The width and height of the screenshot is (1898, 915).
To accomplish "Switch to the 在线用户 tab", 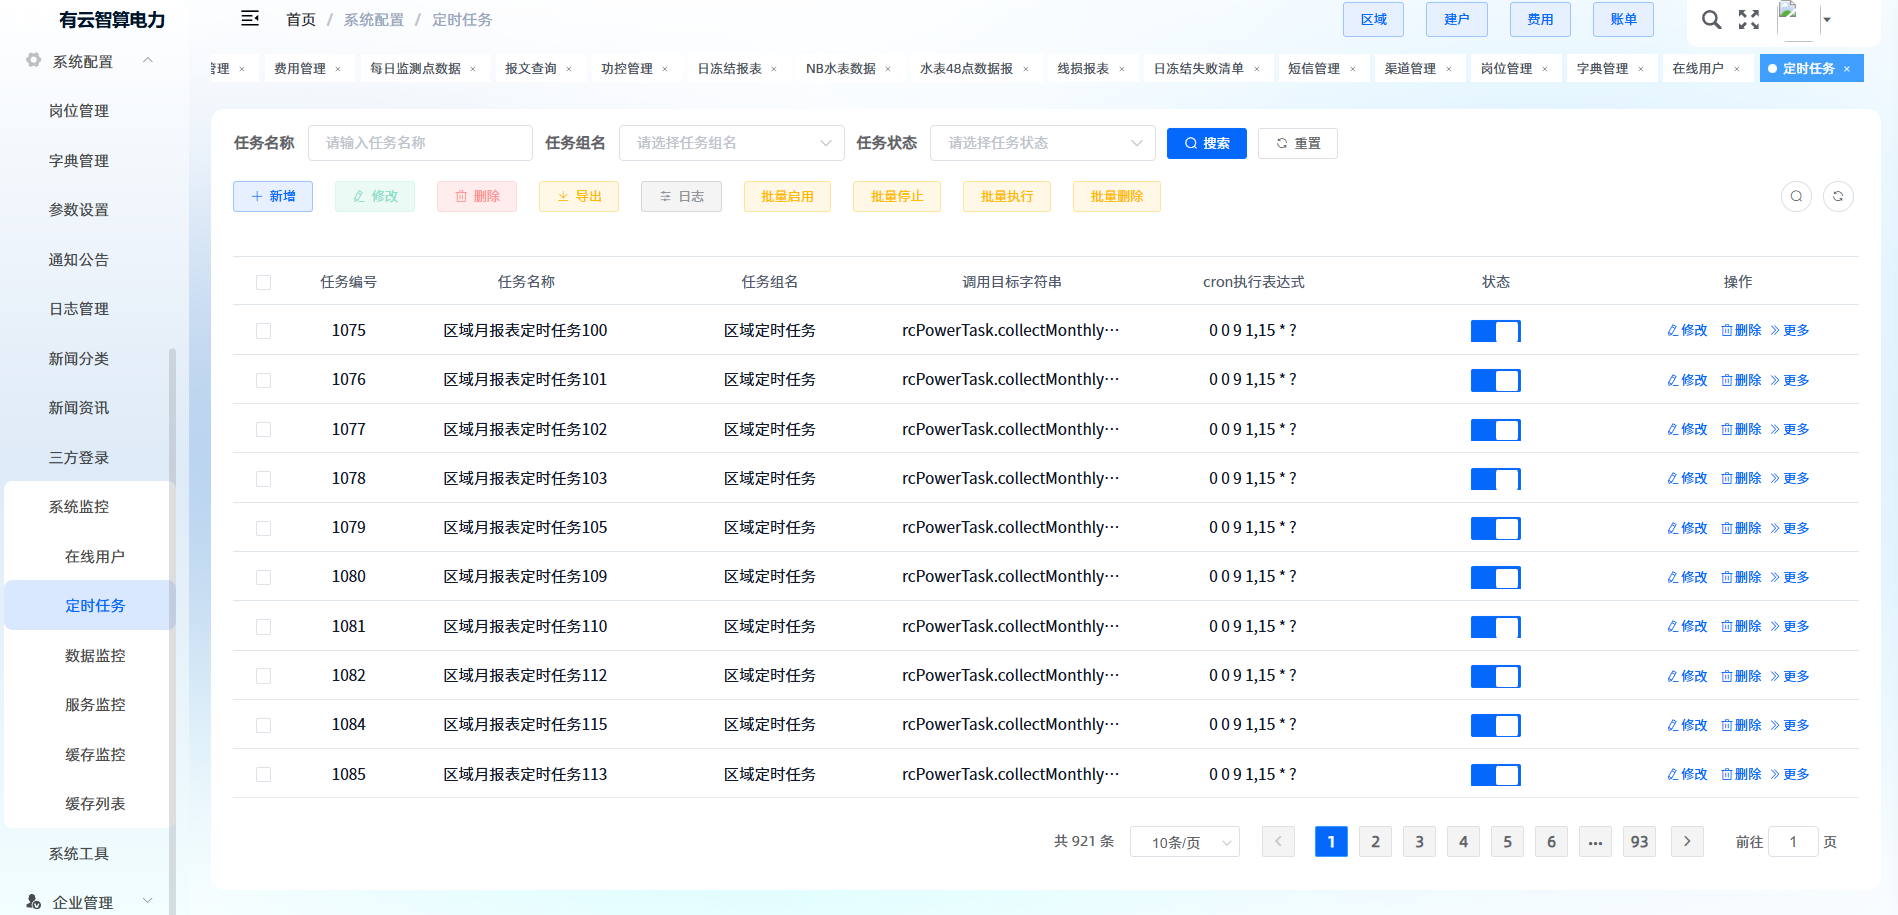I will point(1697,69).
